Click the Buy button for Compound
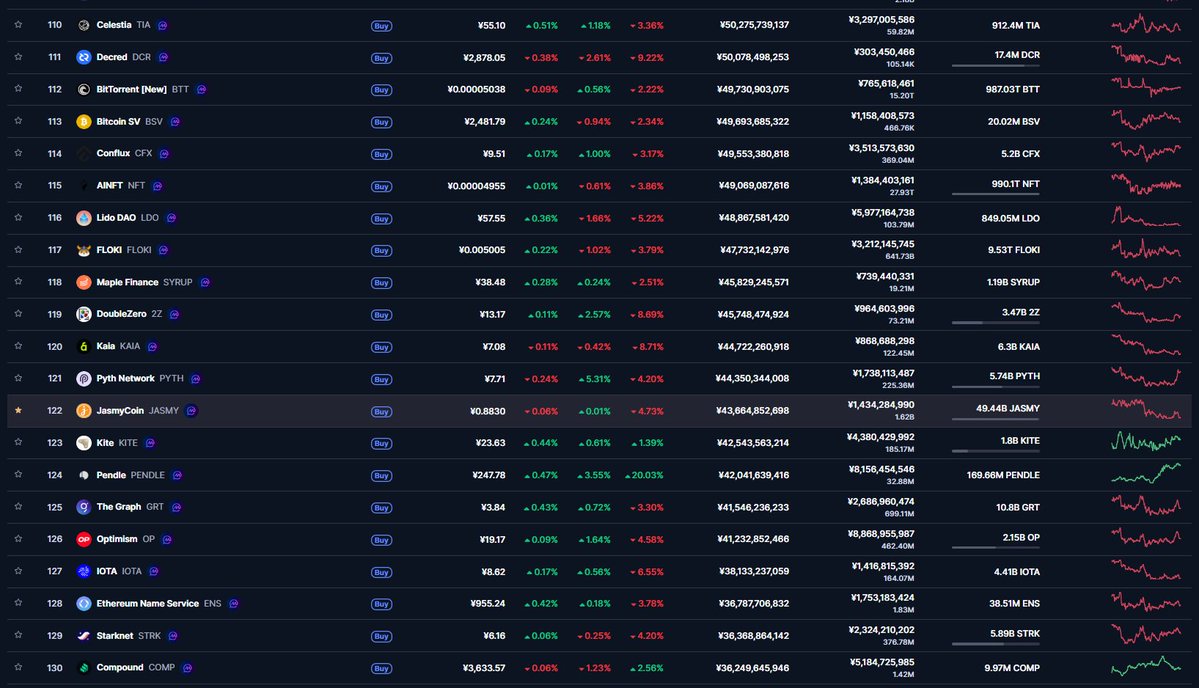Image resolution: width=1199 pixels, height=688 pixels. [x=382, y=668]
